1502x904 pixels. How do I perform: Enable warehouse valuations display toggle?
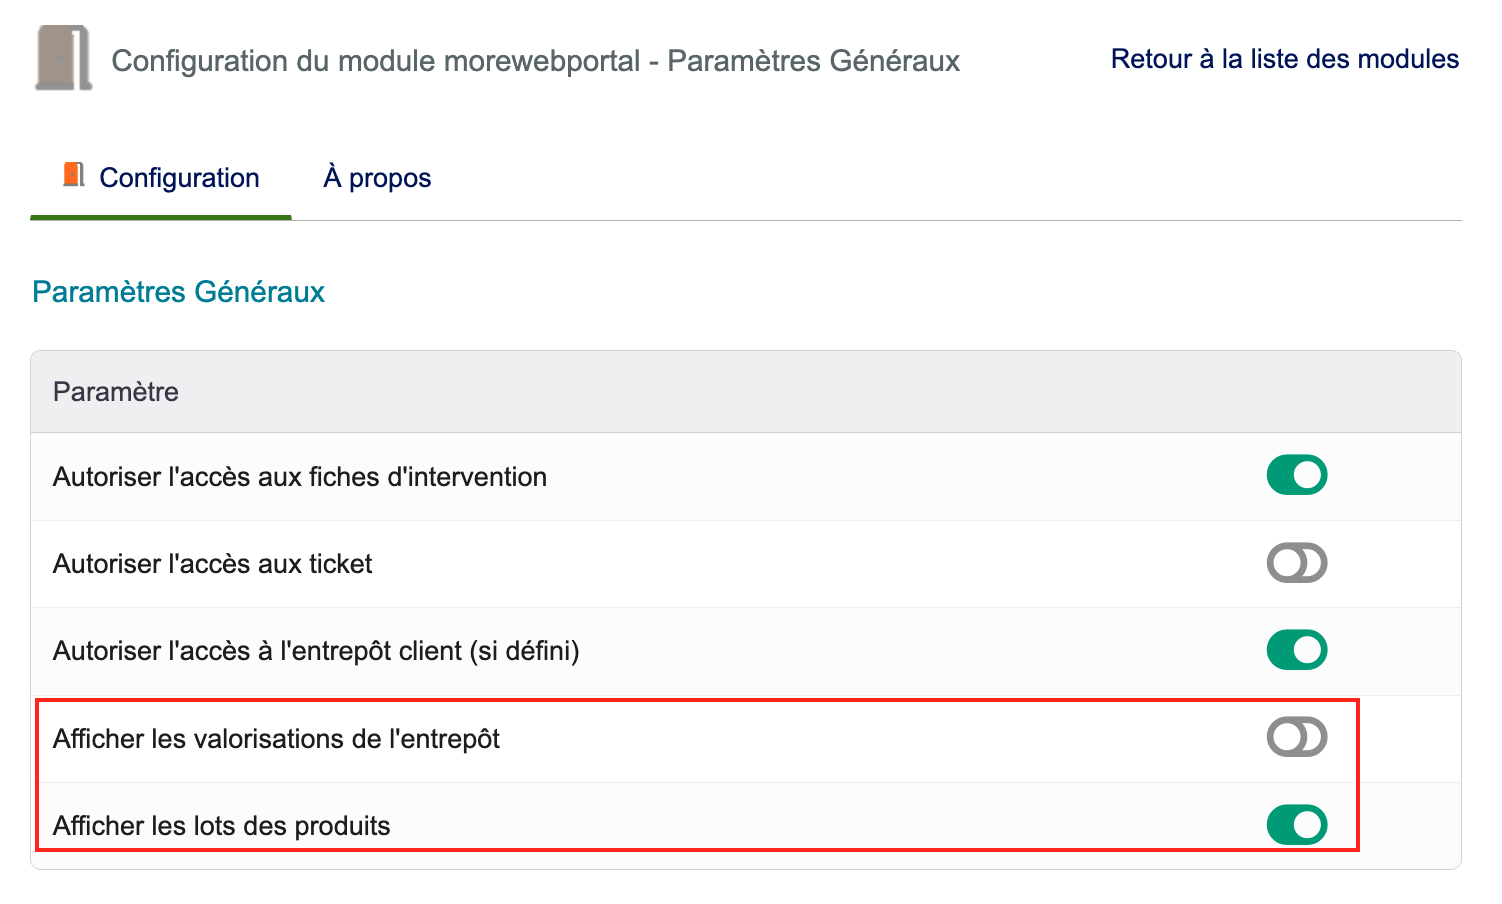pos(1296,738)
